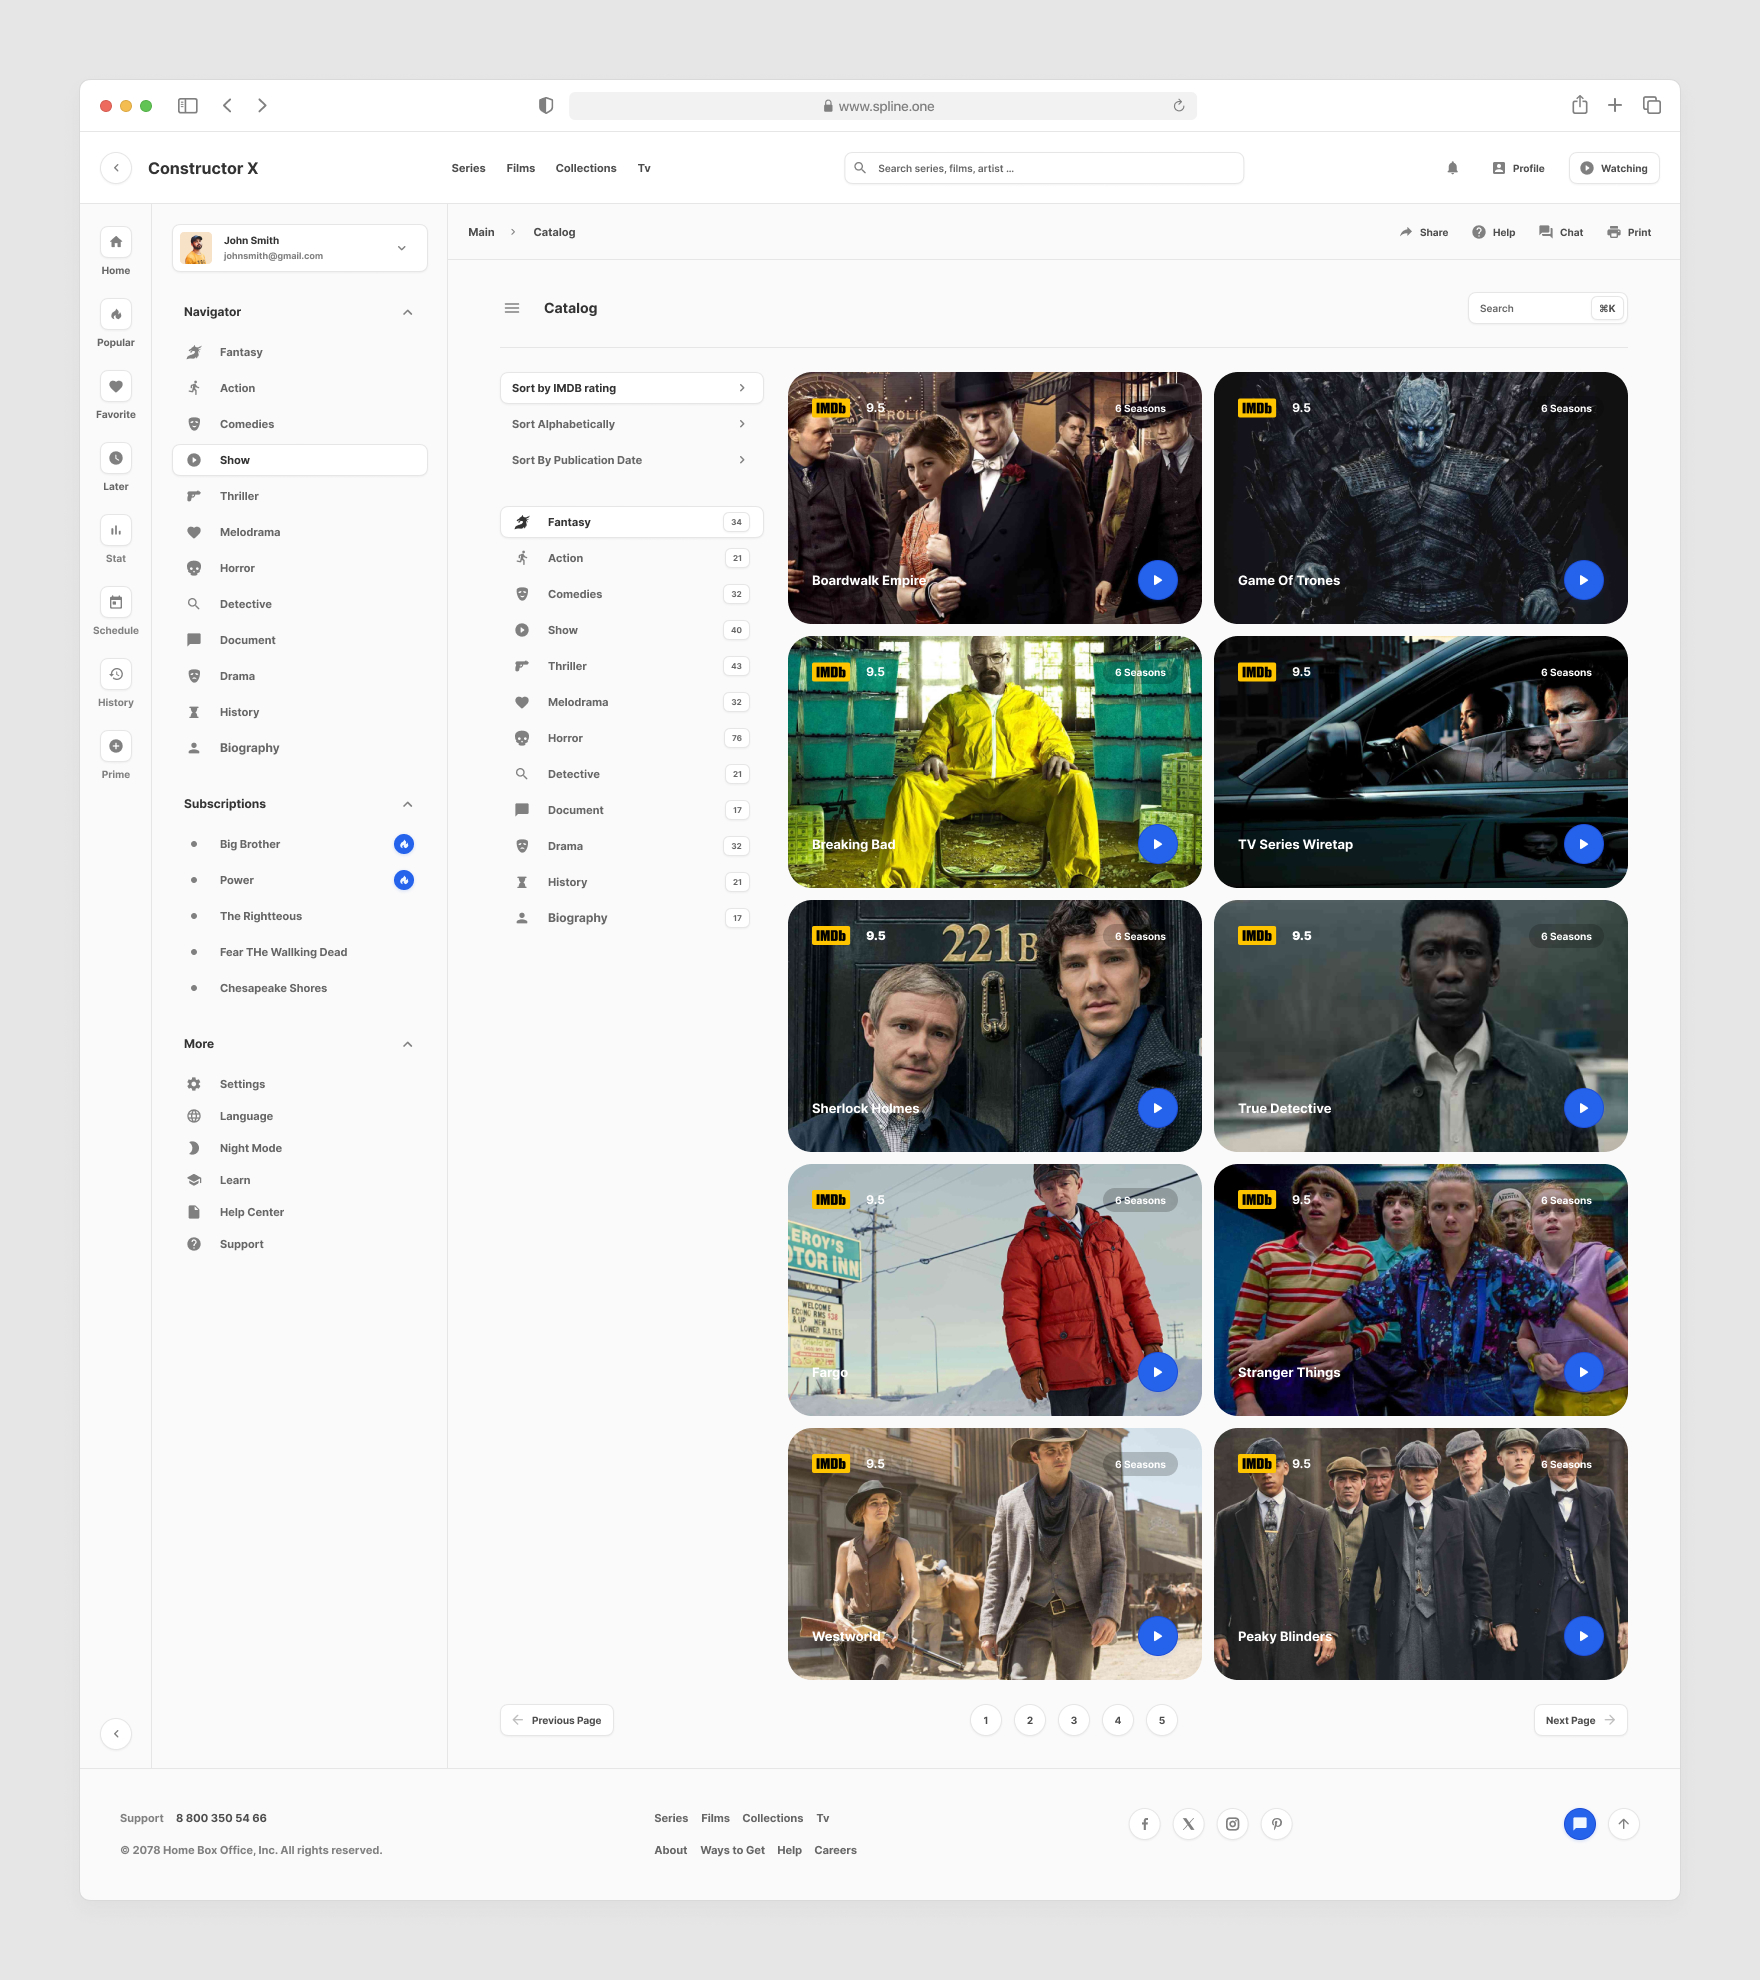Go to Next Page

[x=1581, y=1720]
